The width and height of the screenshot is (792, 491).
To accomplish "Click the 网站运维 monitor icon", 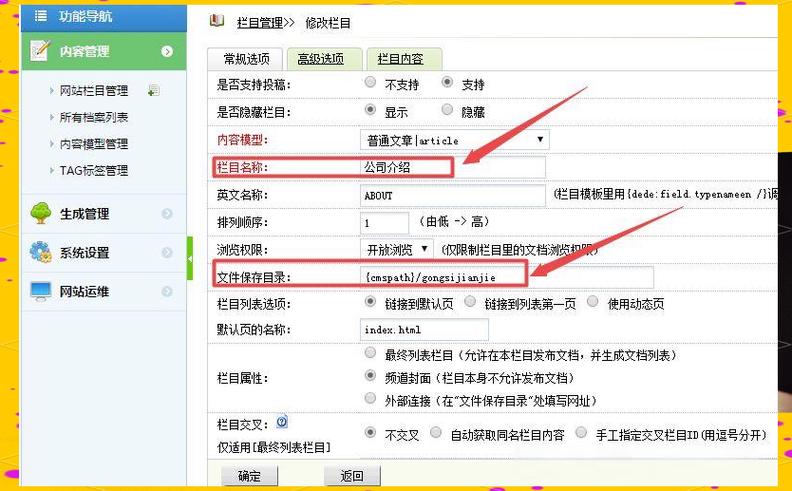I will tap(41, 291).
